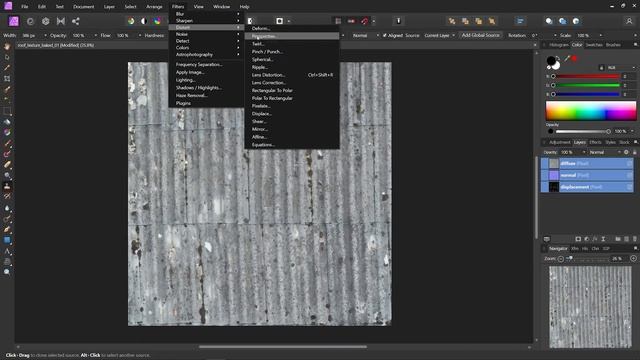The height and width of the screenshot is (360, 640).
Task: Open the layer Opacity 100% dropdown
Action: click(x=584, y=152)
